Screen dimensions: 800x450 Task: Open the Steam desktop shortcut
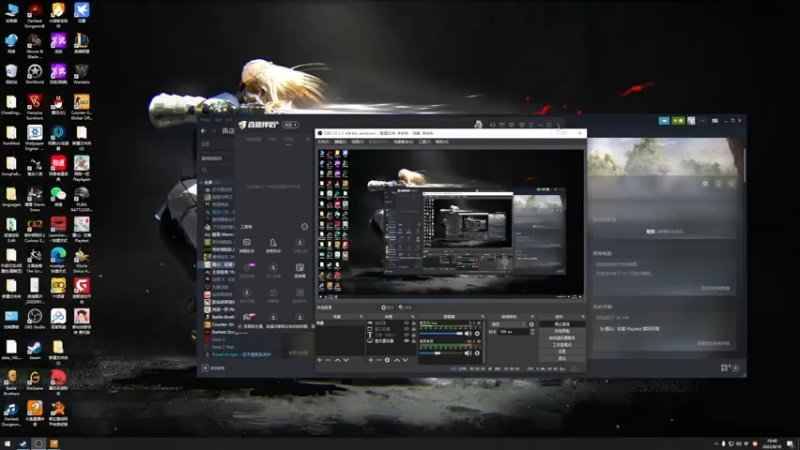(34, 349)
